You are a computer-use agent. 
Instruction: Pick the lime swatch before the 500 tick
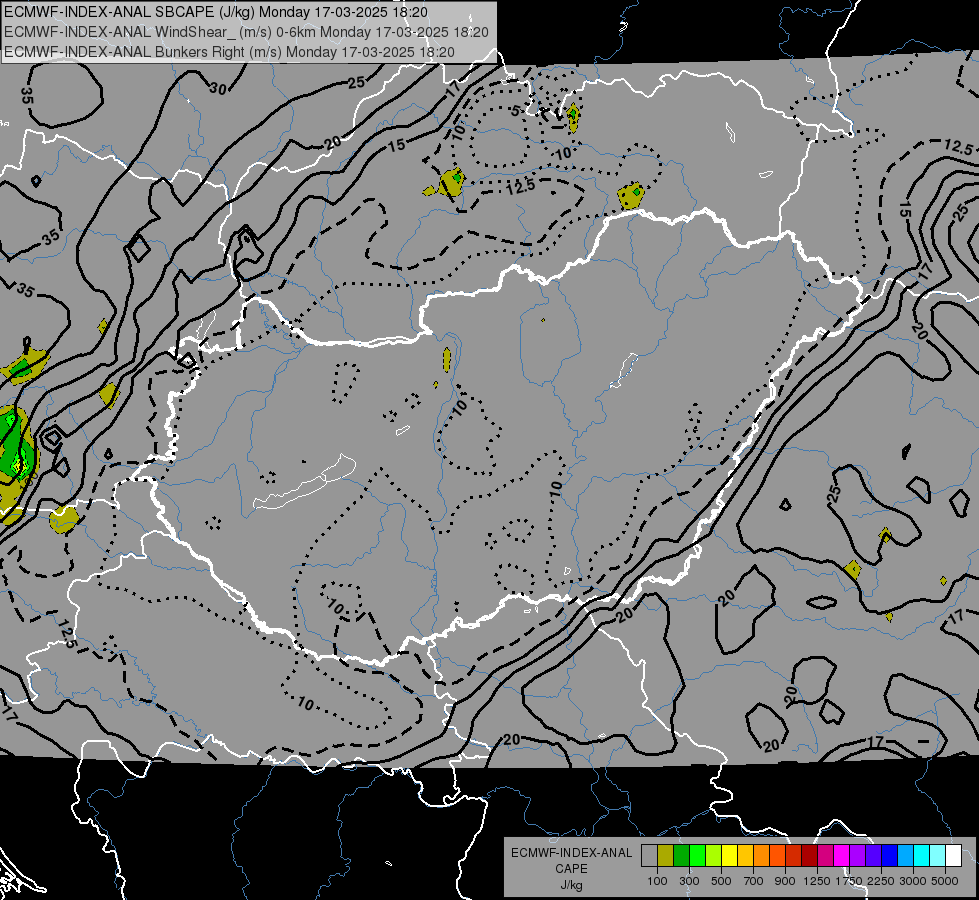click(714, 856)
